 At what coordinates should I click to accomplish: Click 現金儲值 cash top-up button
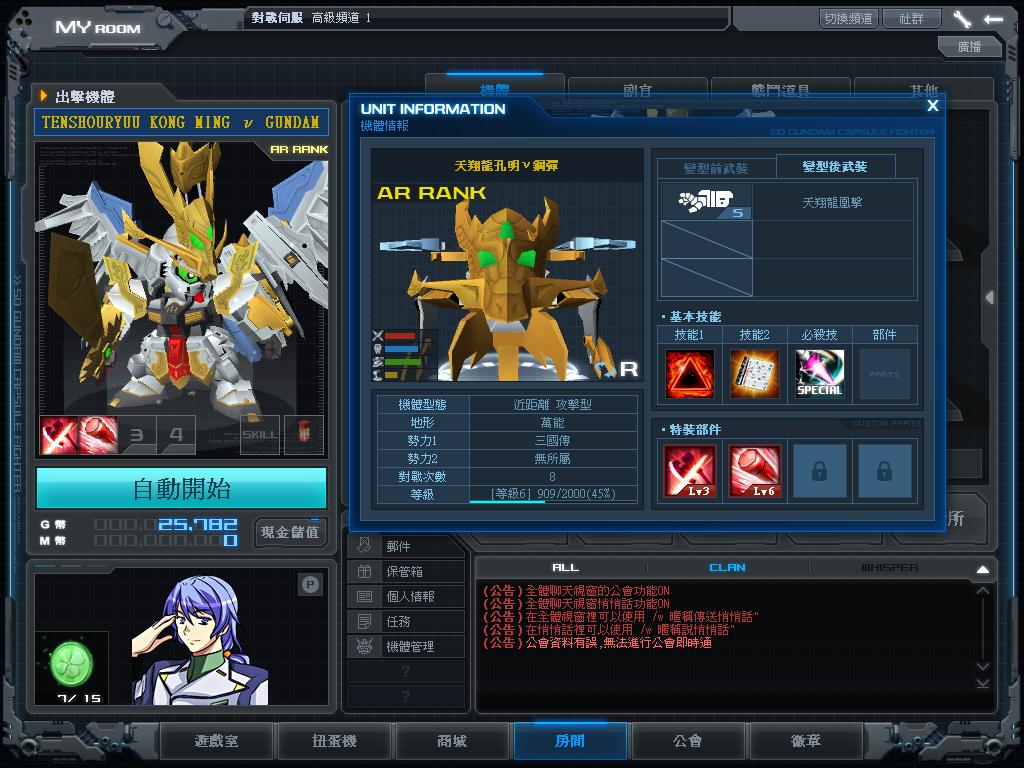pos(290,532)
